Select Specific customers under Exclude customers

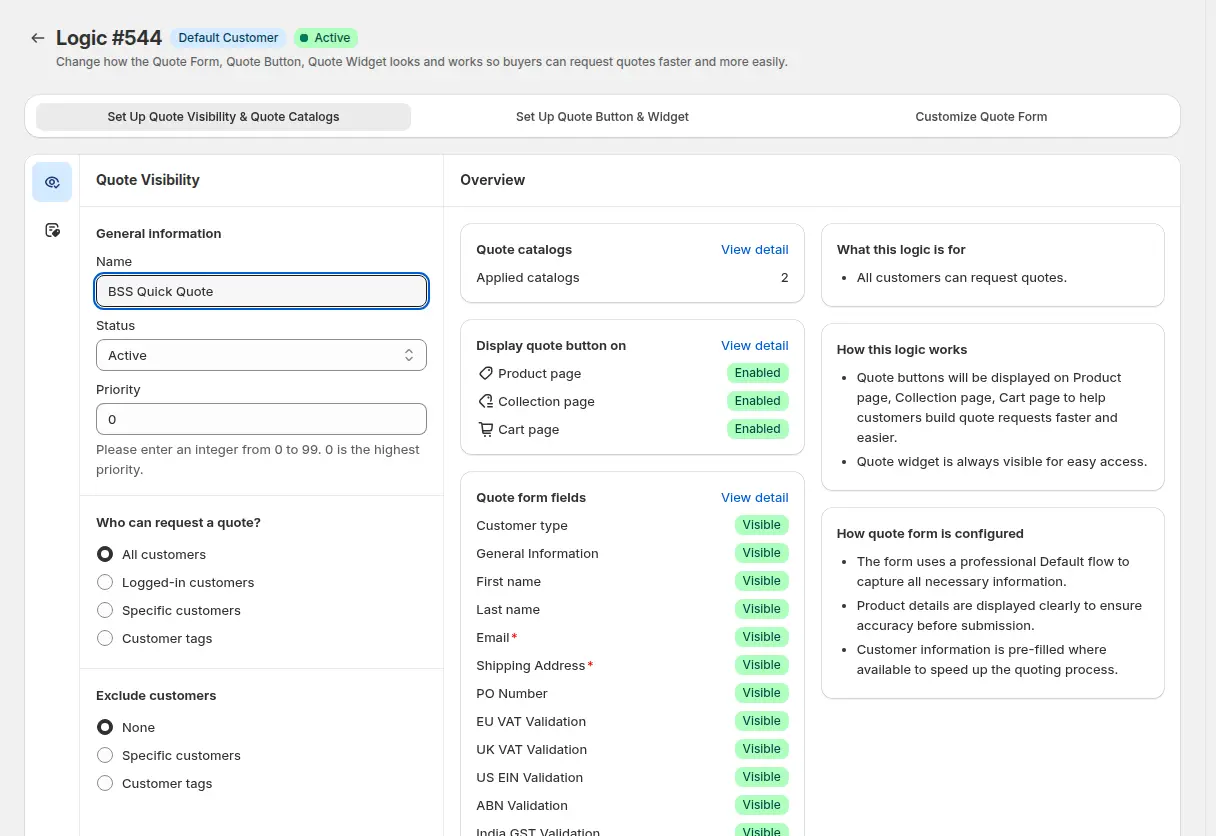105,755
